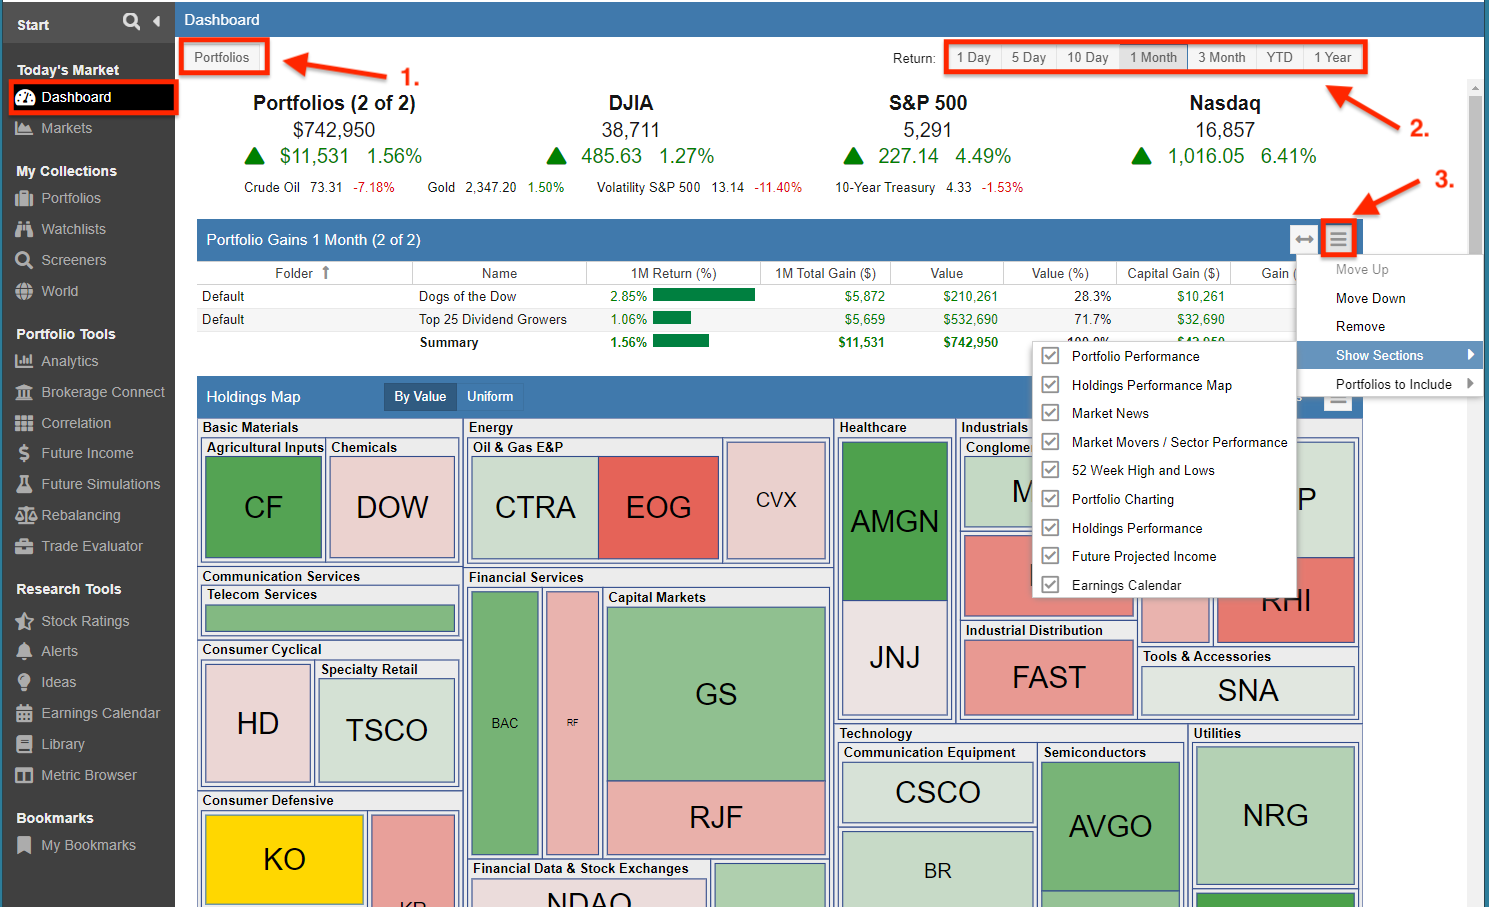This screenshot has width=1489, height=907.
Task: Select the 3 Month return period
Action: tap(1221, 57)
